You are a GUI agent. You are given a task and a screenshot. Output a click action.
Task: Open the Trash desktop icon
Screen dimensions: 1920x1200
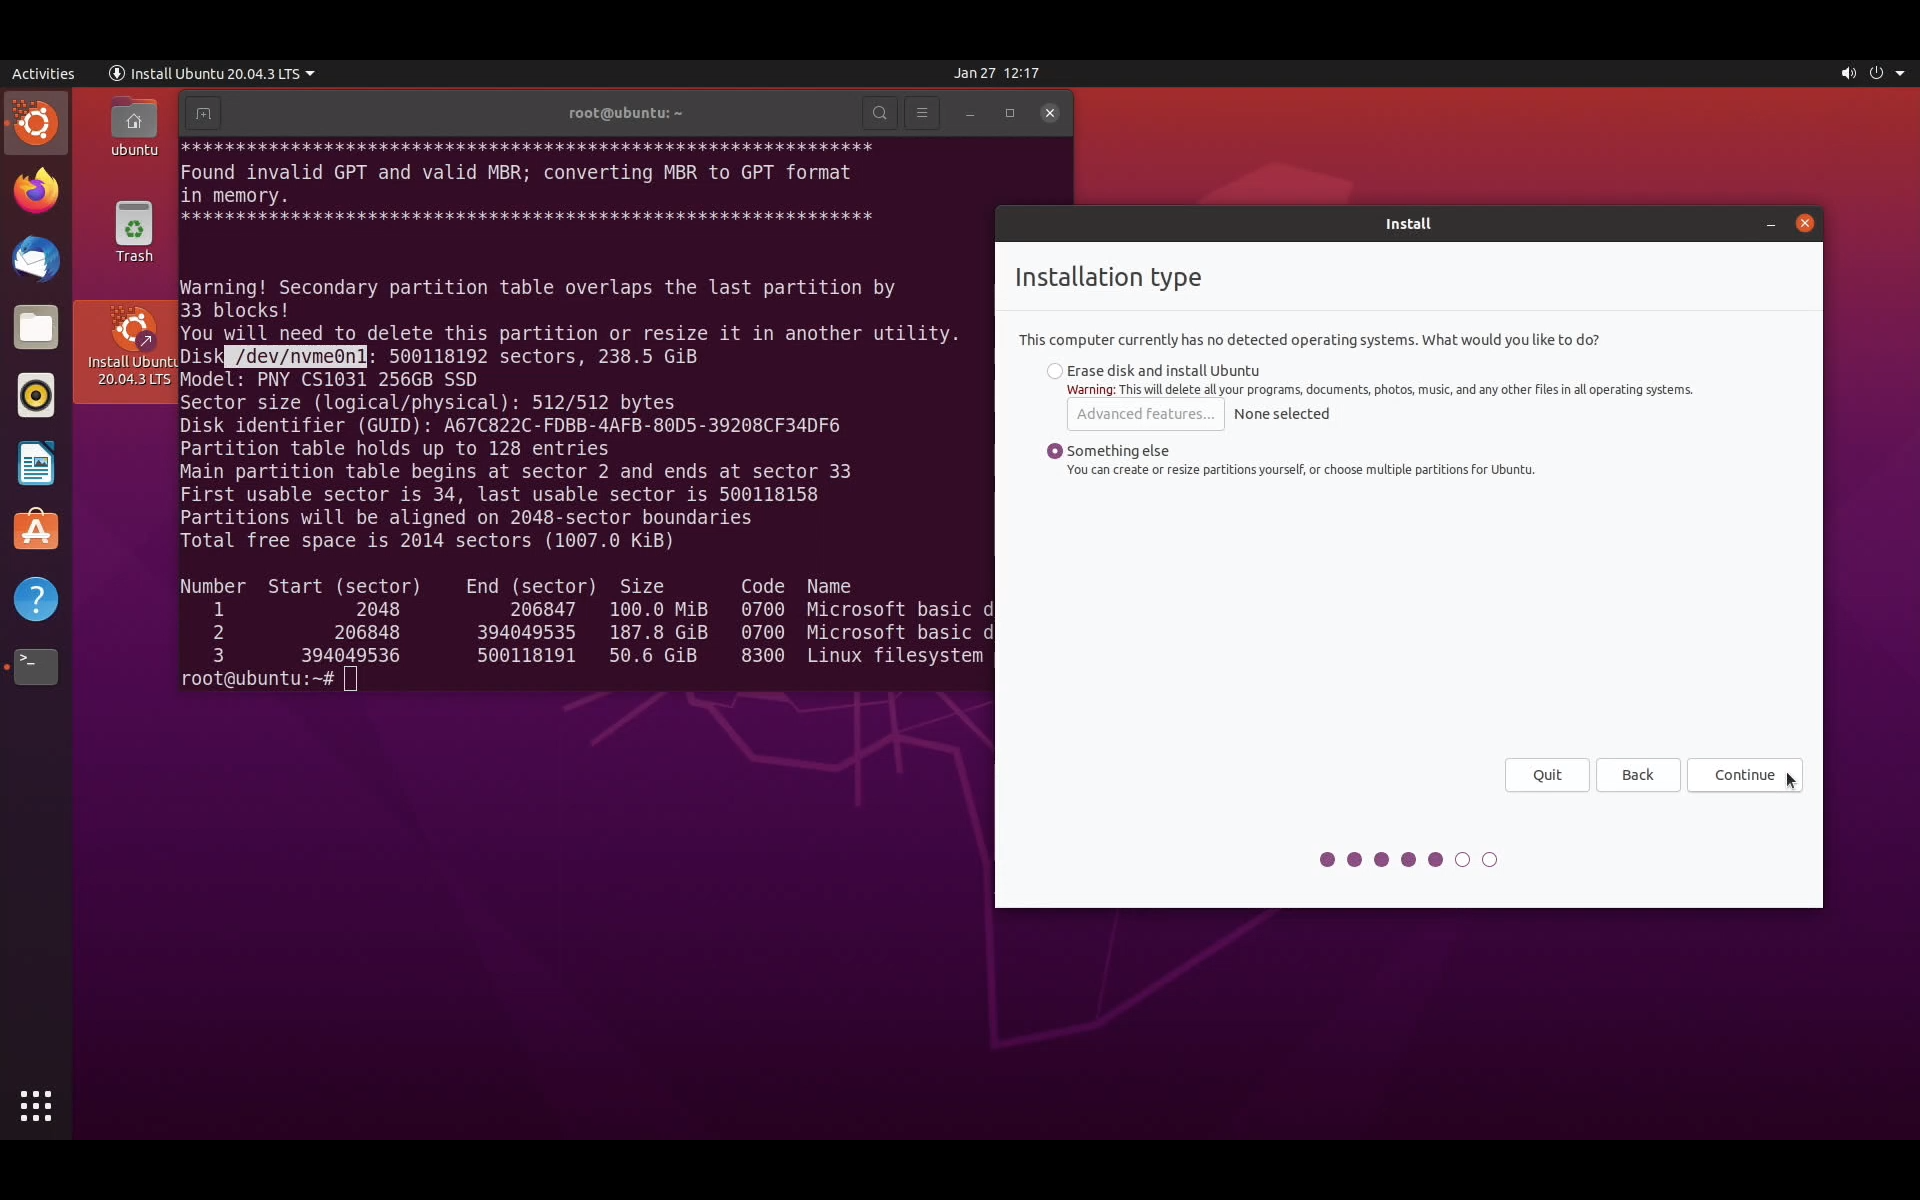134,232
